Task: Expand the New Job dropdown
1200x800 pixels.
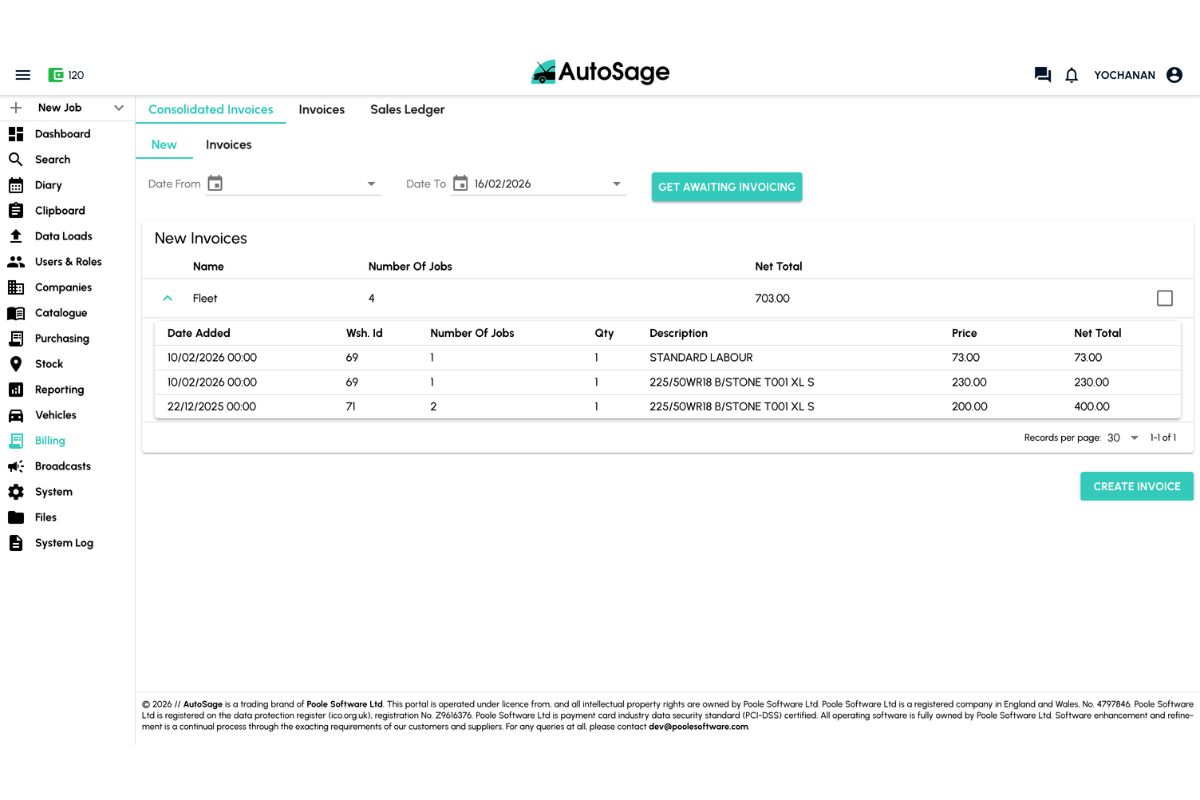Action: pos(118,107)
